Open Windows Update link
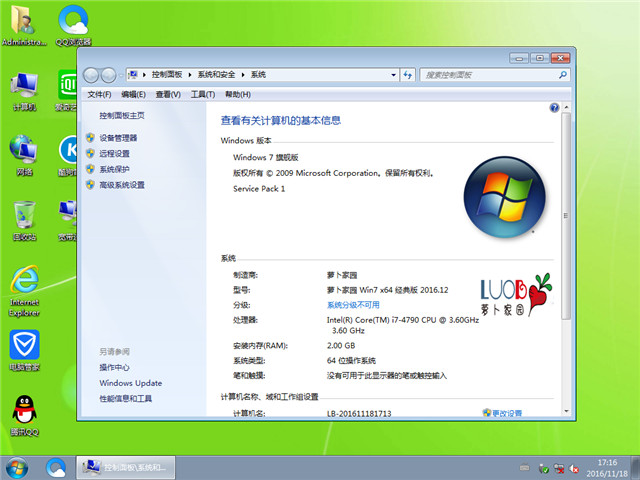Viewport: 640px width, 480px height. 131,383
